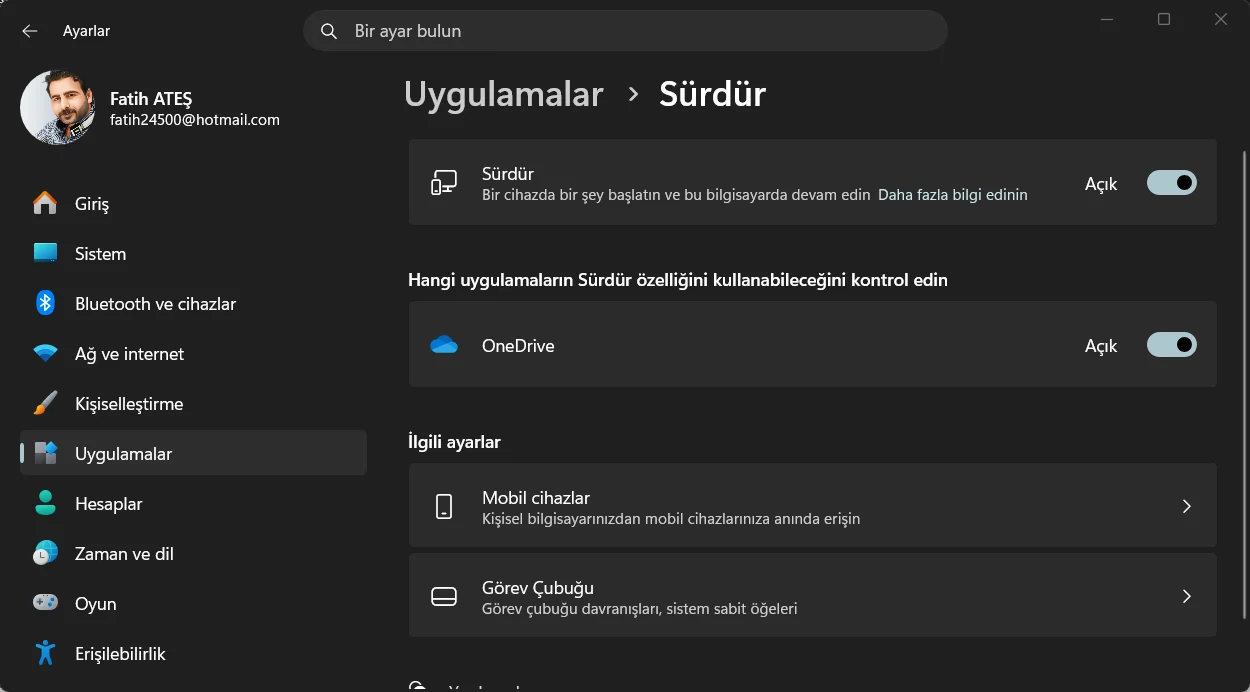Close the Ayarlar window
The height and width of the screenshot is (692, 1250).
1221,19
